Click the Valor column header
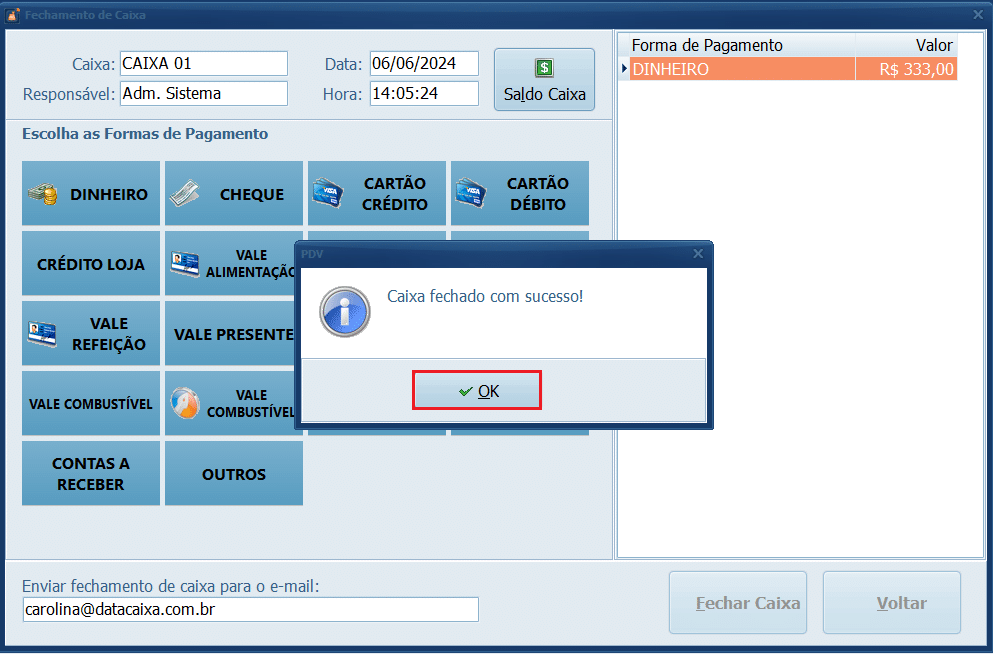This screenshot has height=654, width=993. [x=907, y=45]
